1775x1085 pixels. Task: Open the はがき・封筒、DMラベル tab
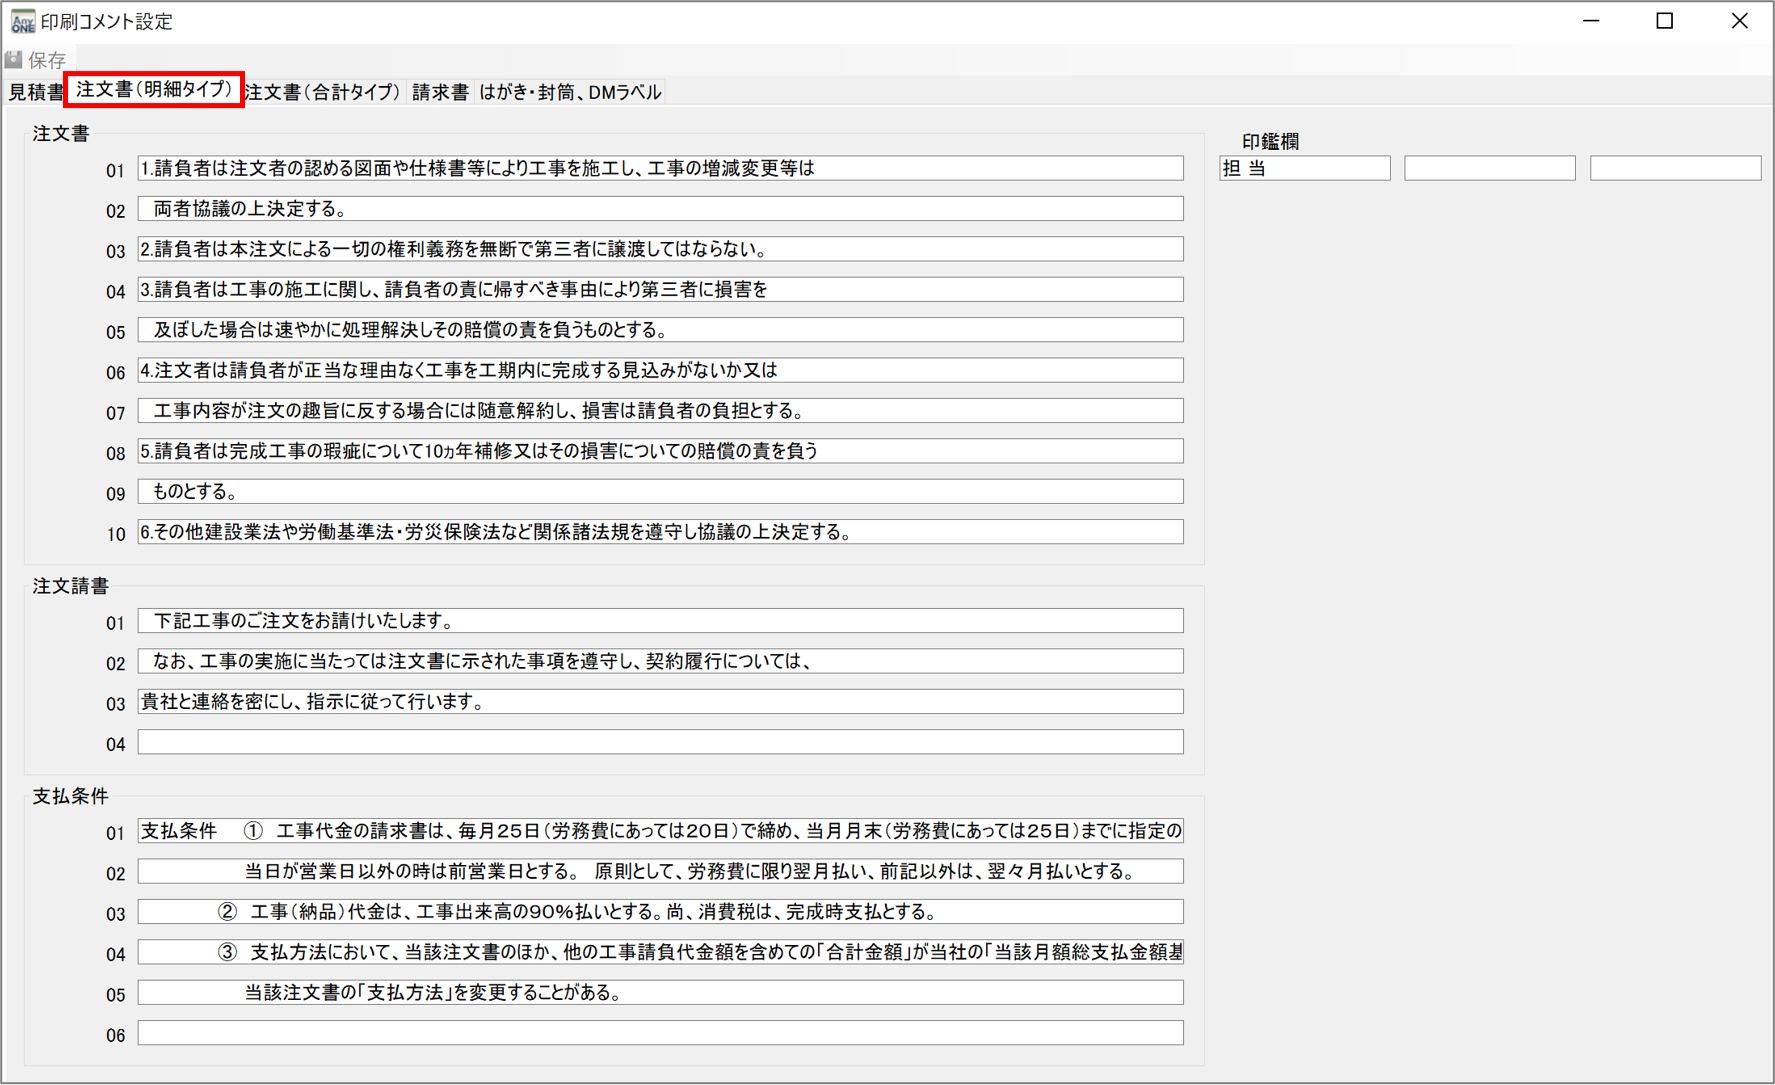(570, 92)
